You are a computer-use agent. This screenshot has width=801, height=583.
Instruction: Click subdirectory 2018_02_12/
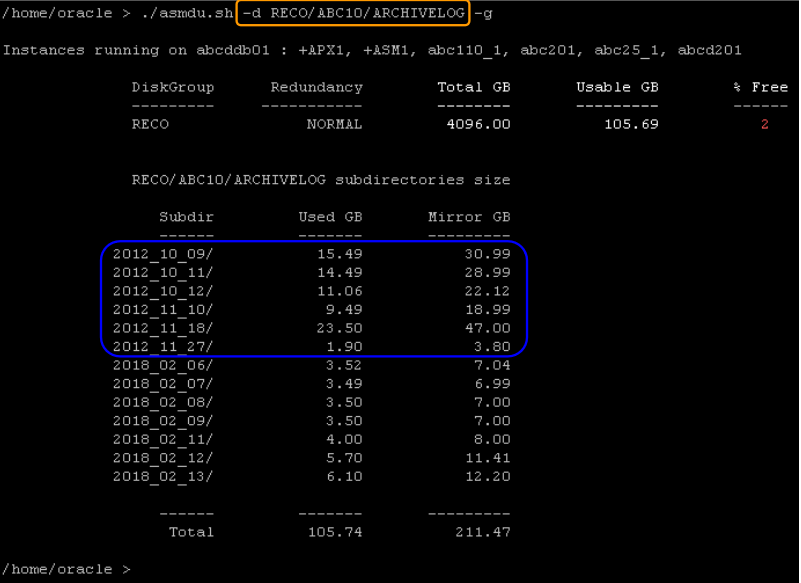pyautogui.click(x=162, y=458)
